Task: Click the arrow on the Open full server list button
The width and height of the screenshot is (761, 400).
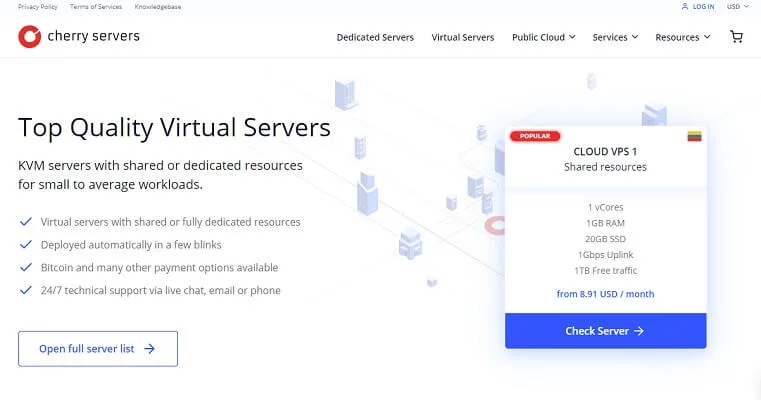Action: (149, 349)
